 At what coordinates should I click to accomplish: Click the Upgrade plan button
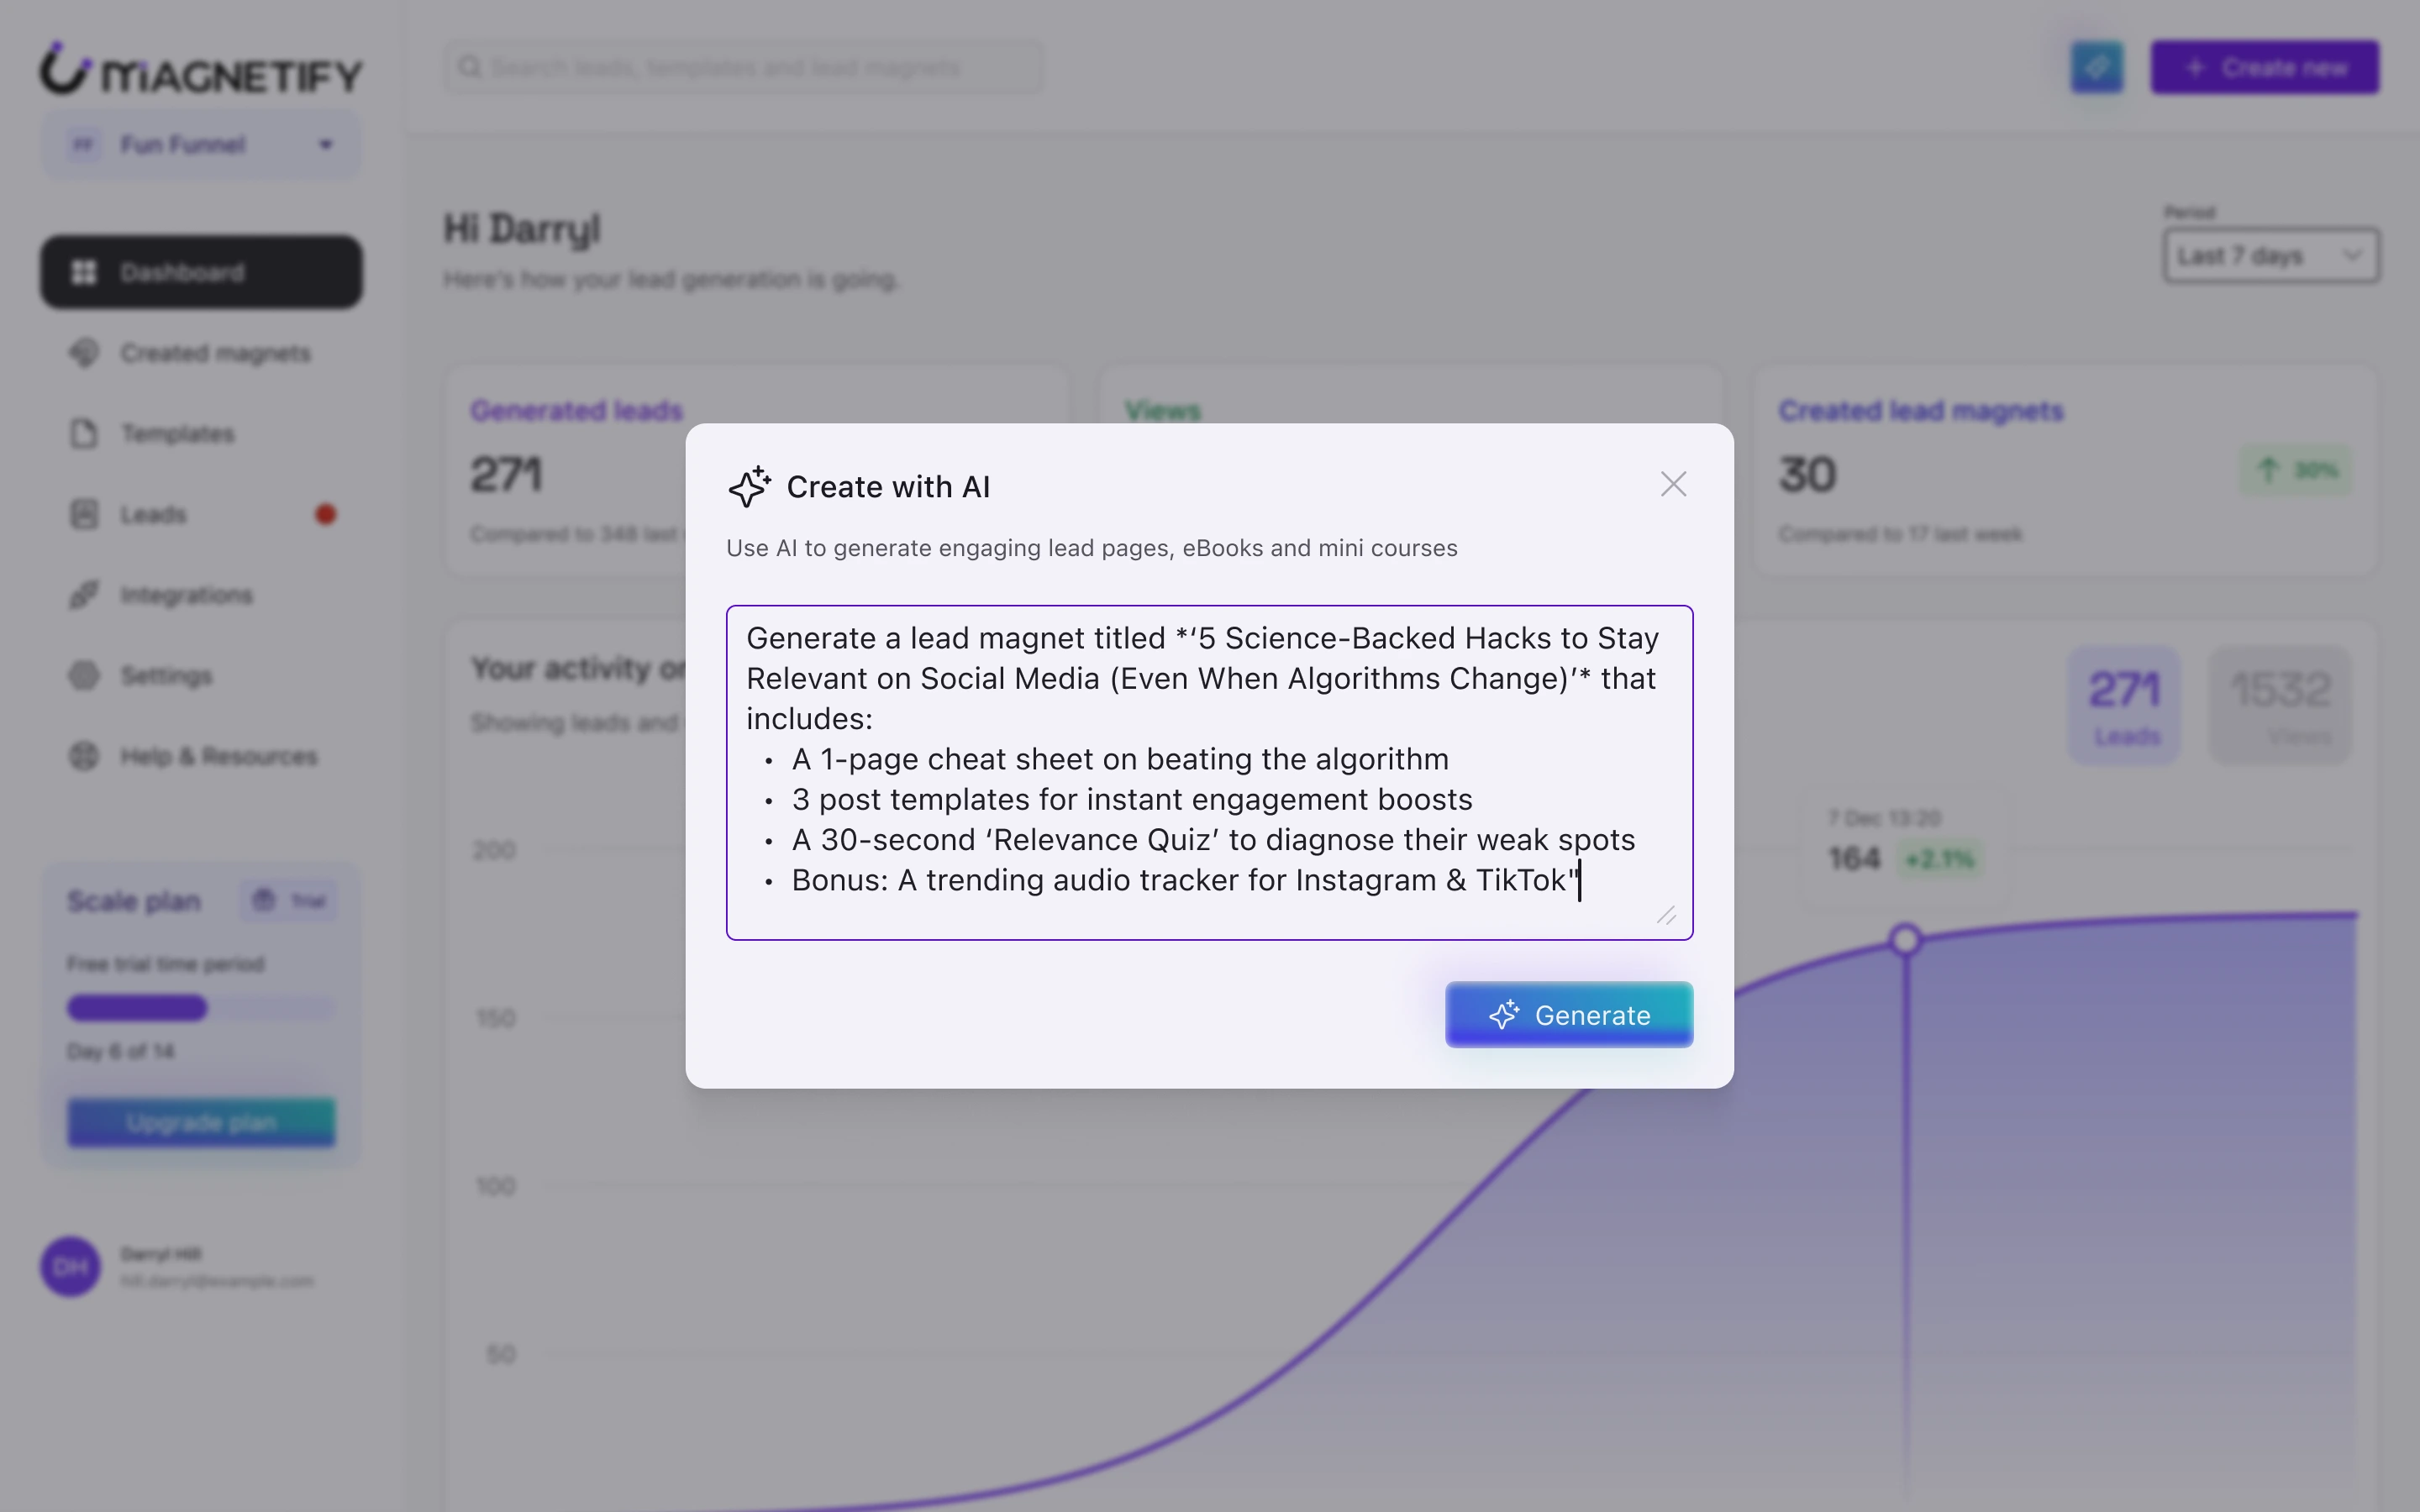(x=201, y=1122)
